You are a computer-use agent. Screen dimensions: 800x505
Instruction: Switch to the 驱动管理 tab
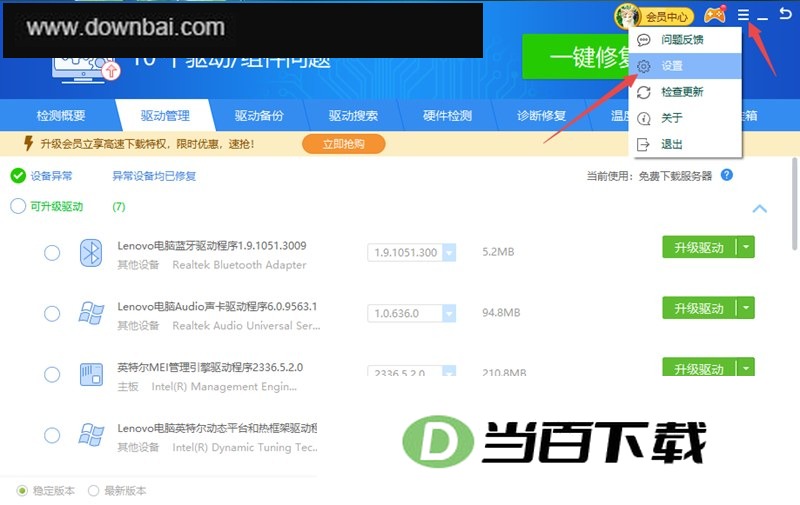click(165, 116)
